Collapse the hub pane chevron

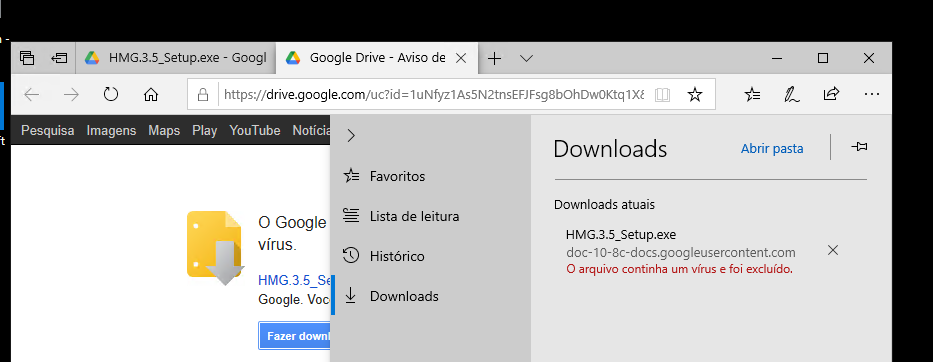point(350,136)
